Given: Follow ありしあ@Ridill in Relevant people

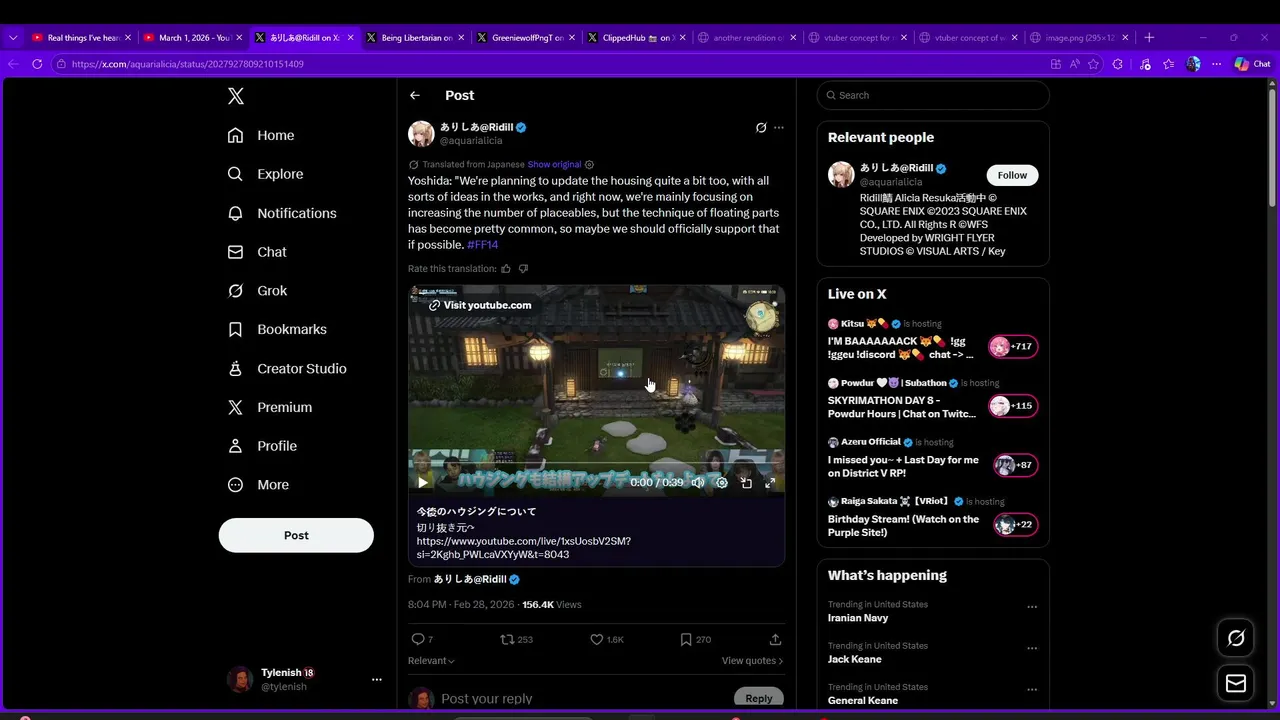Looking at the screenshot, I should tap(1012, 175).
